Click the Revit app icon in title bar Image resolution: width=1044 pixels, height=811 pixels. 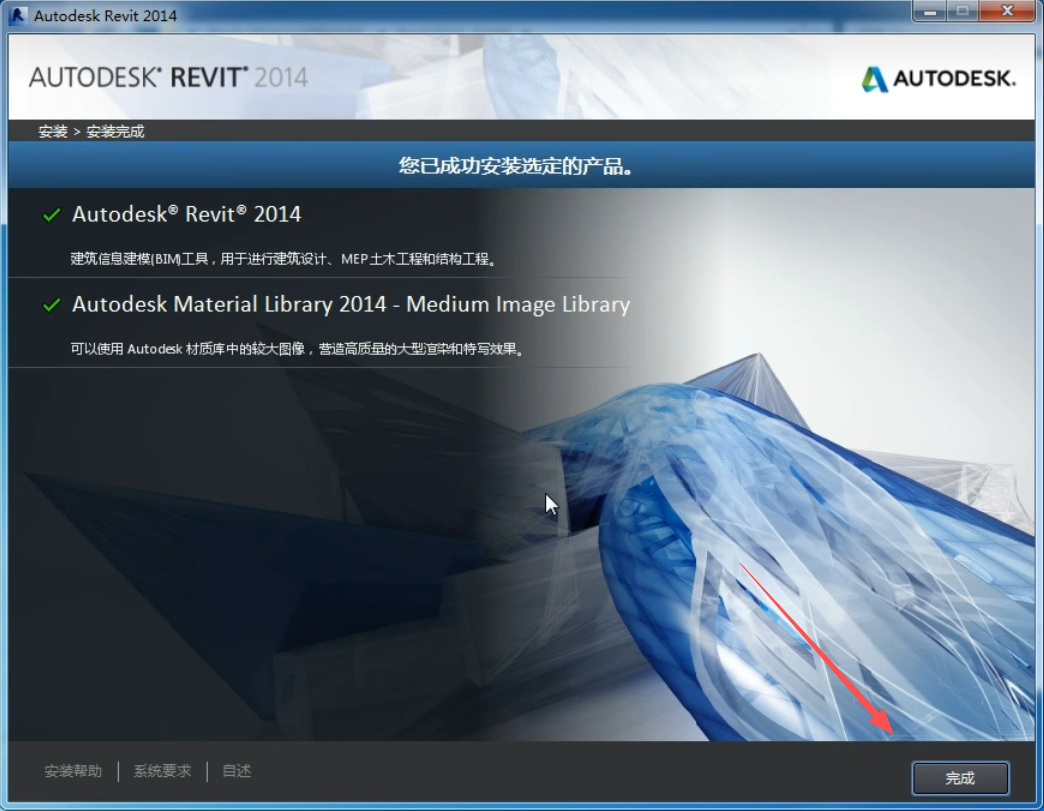(x=17, y=15)
